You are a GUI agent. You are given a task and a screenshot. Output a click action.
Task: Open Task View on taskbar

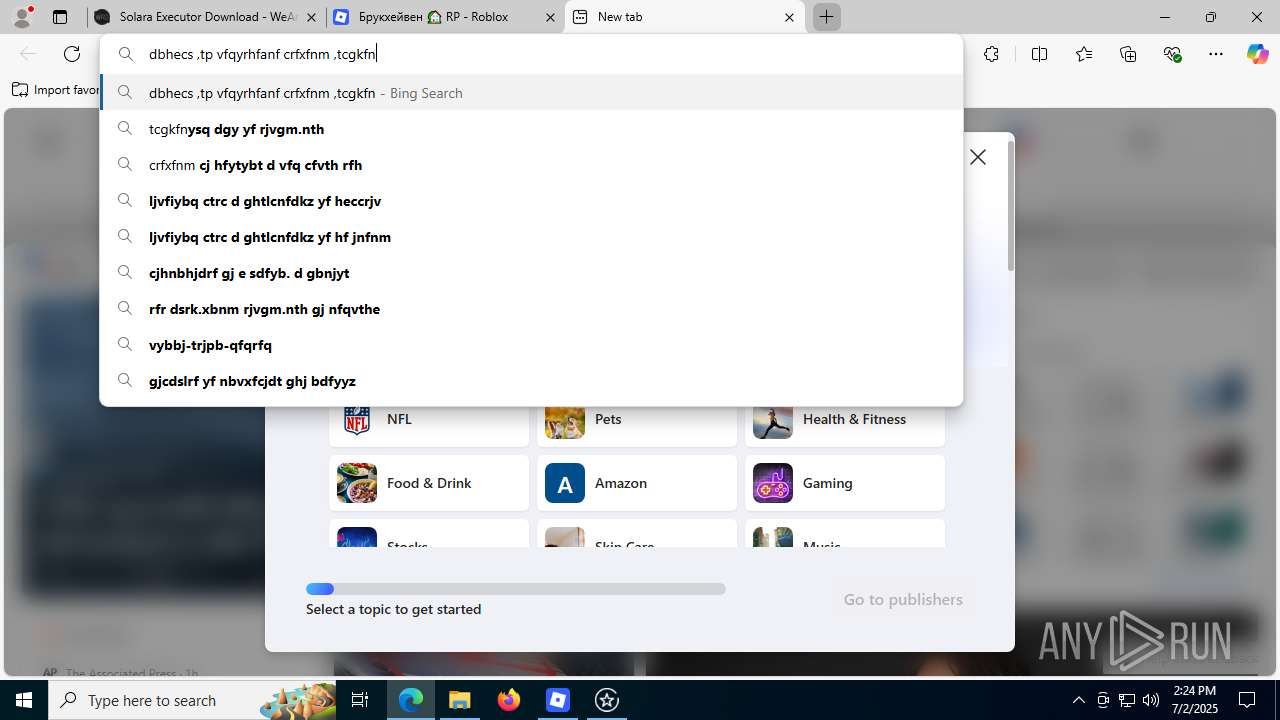[x=360, y=700]
